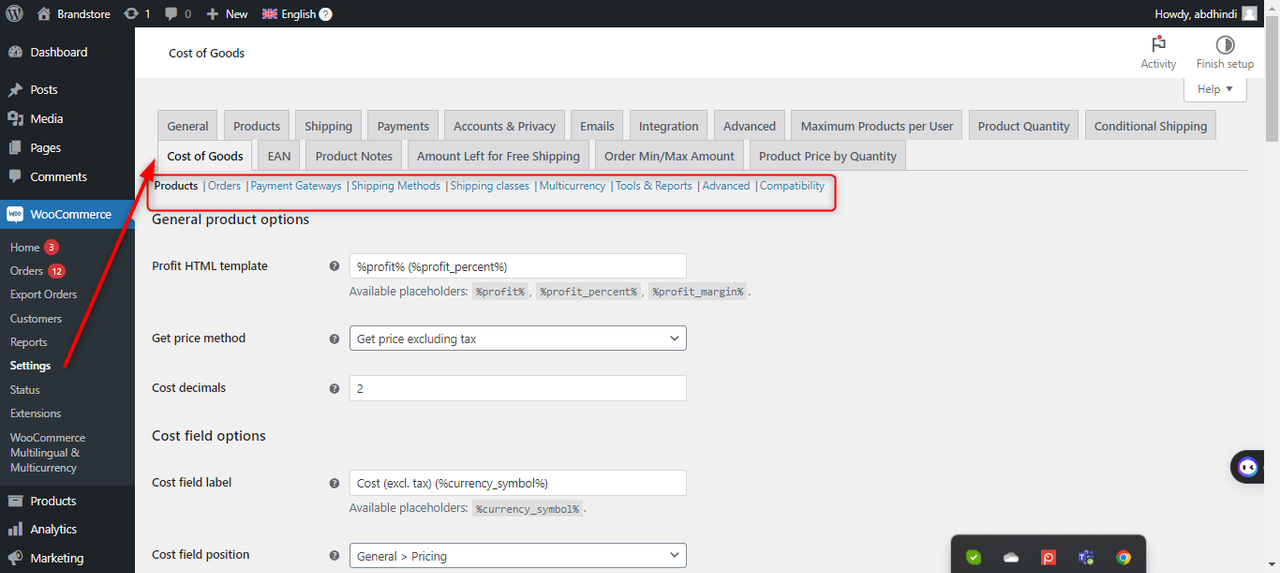Click the Cost field label input
1280x573 pixels.
pyautogui.click(x=518, y=483)
